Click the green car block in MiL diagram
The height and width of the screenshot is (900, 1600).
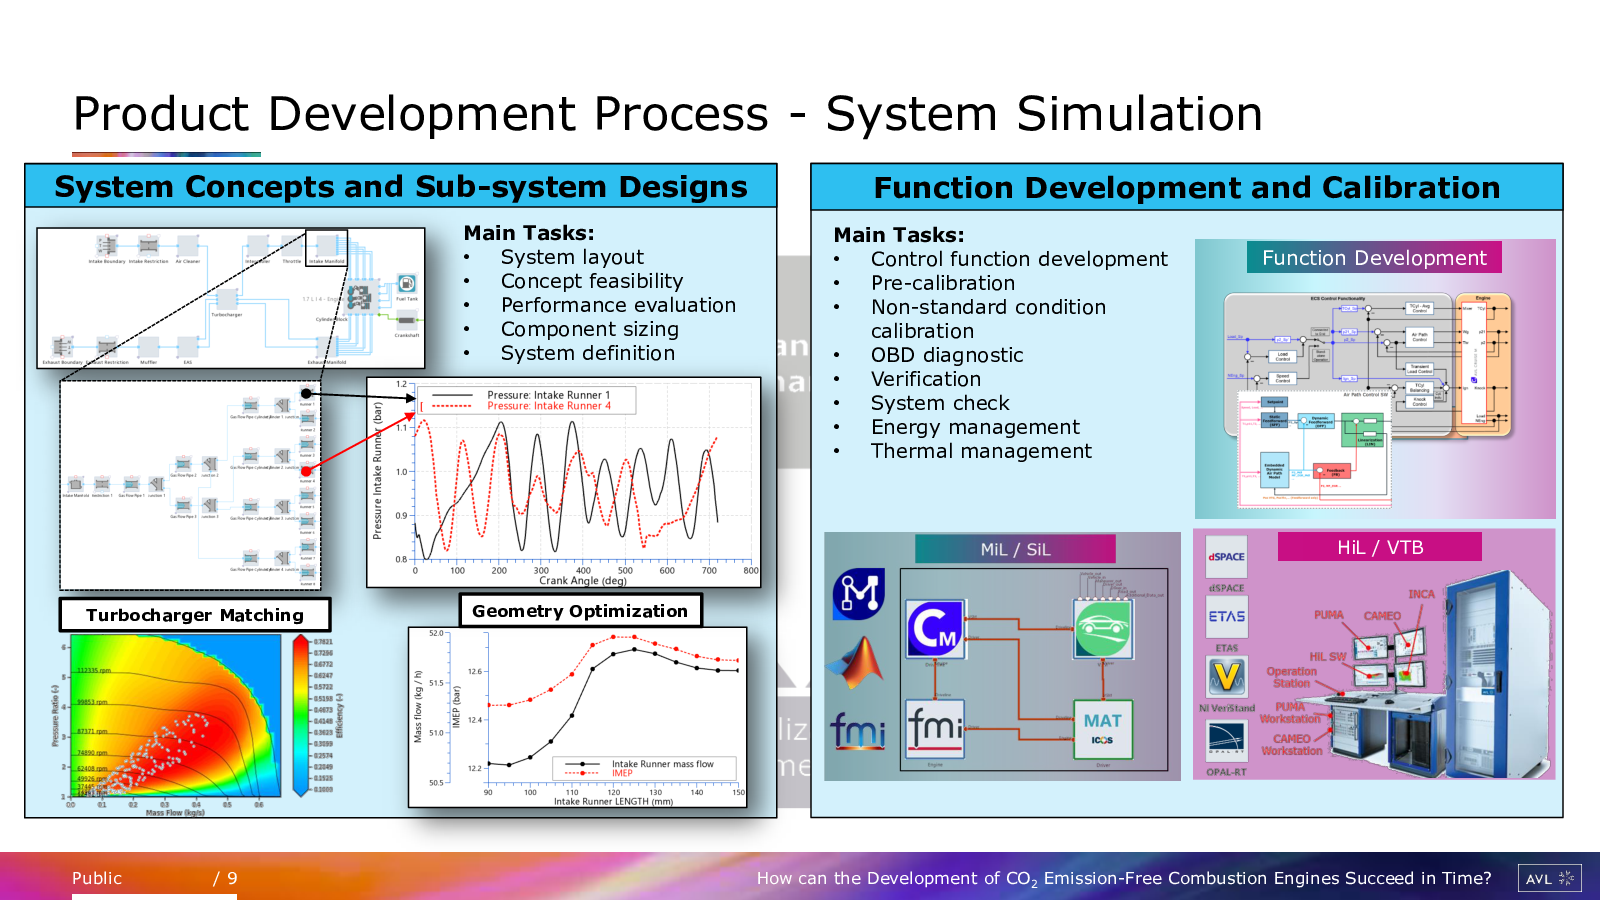[1103, 628]
